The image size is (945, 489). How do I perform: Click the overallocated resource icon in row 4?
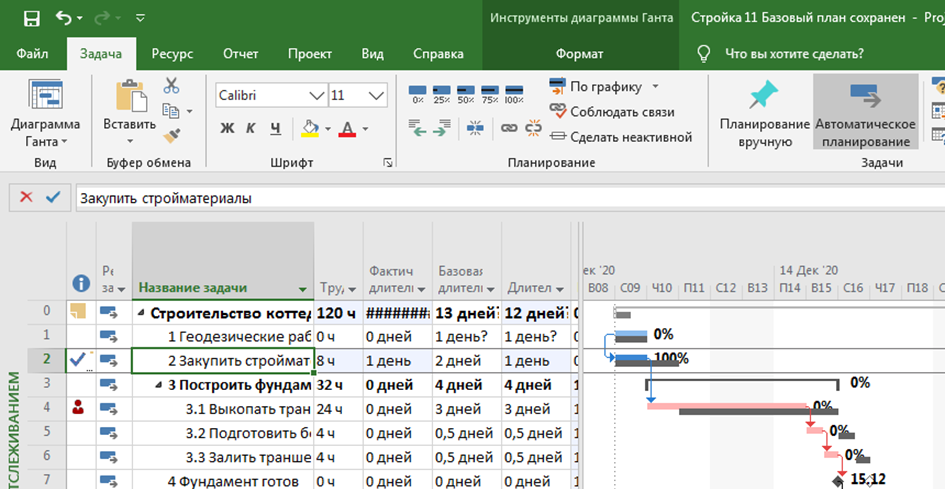click(78, 409)
